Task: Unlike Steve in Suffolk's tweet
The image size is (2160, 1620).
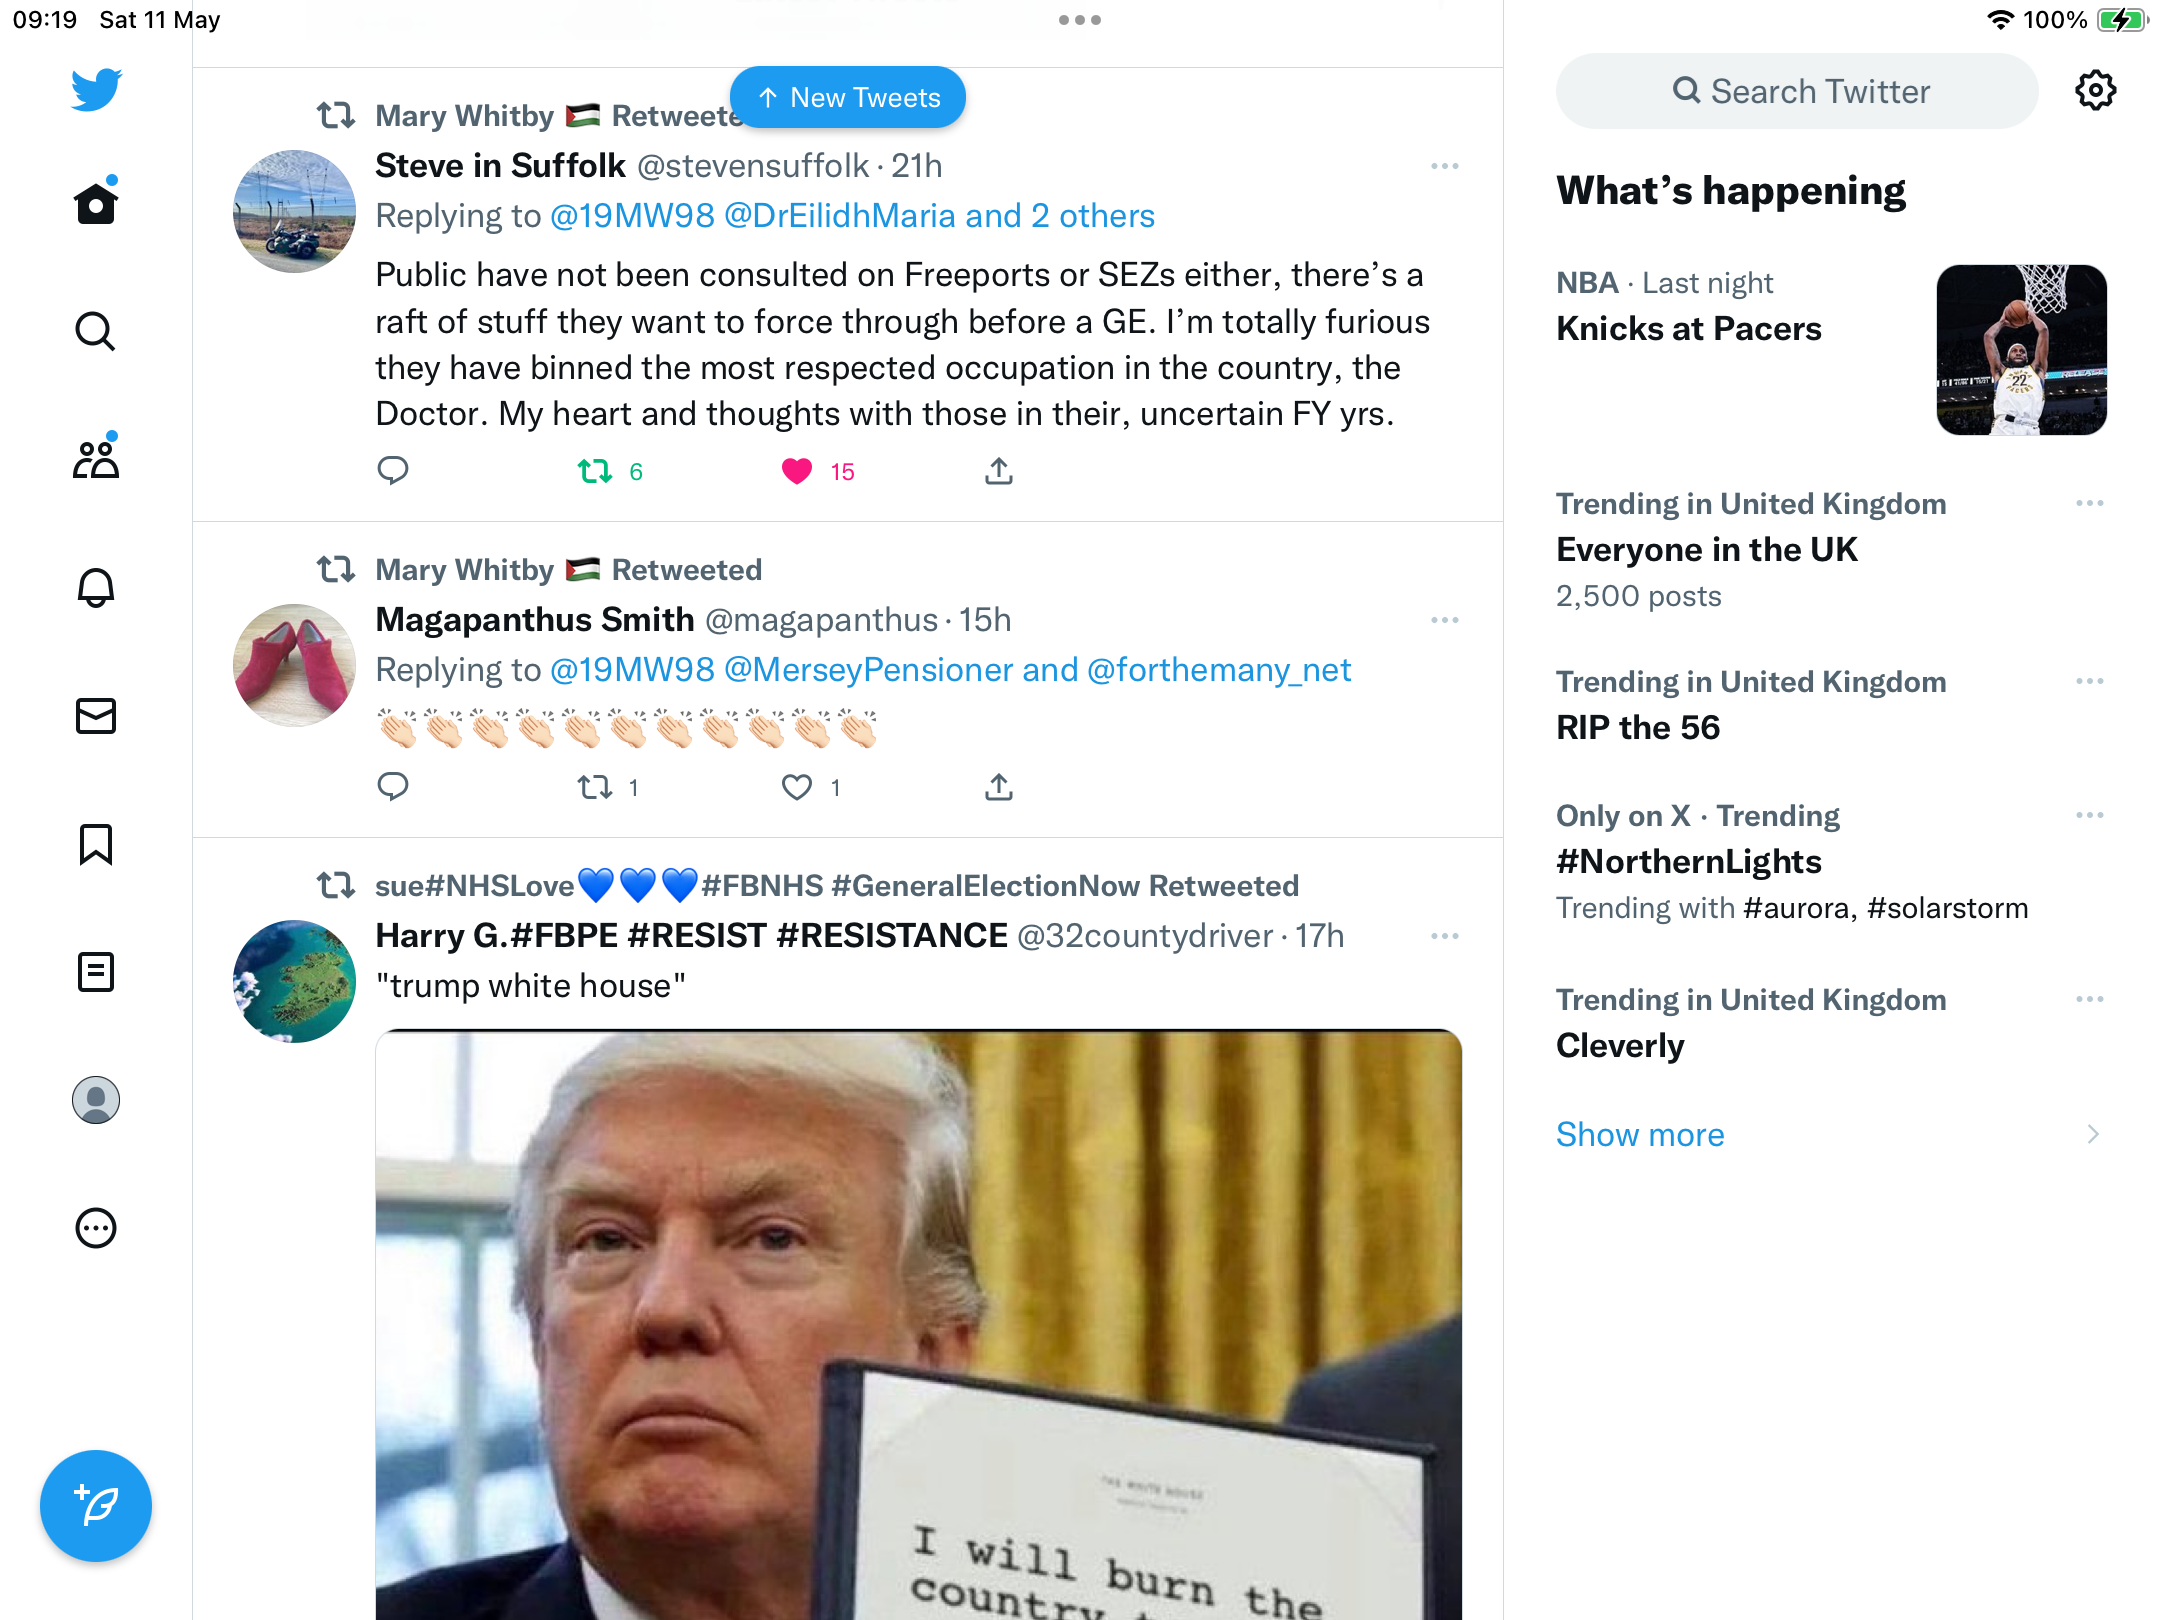Action: coord(797,471)
